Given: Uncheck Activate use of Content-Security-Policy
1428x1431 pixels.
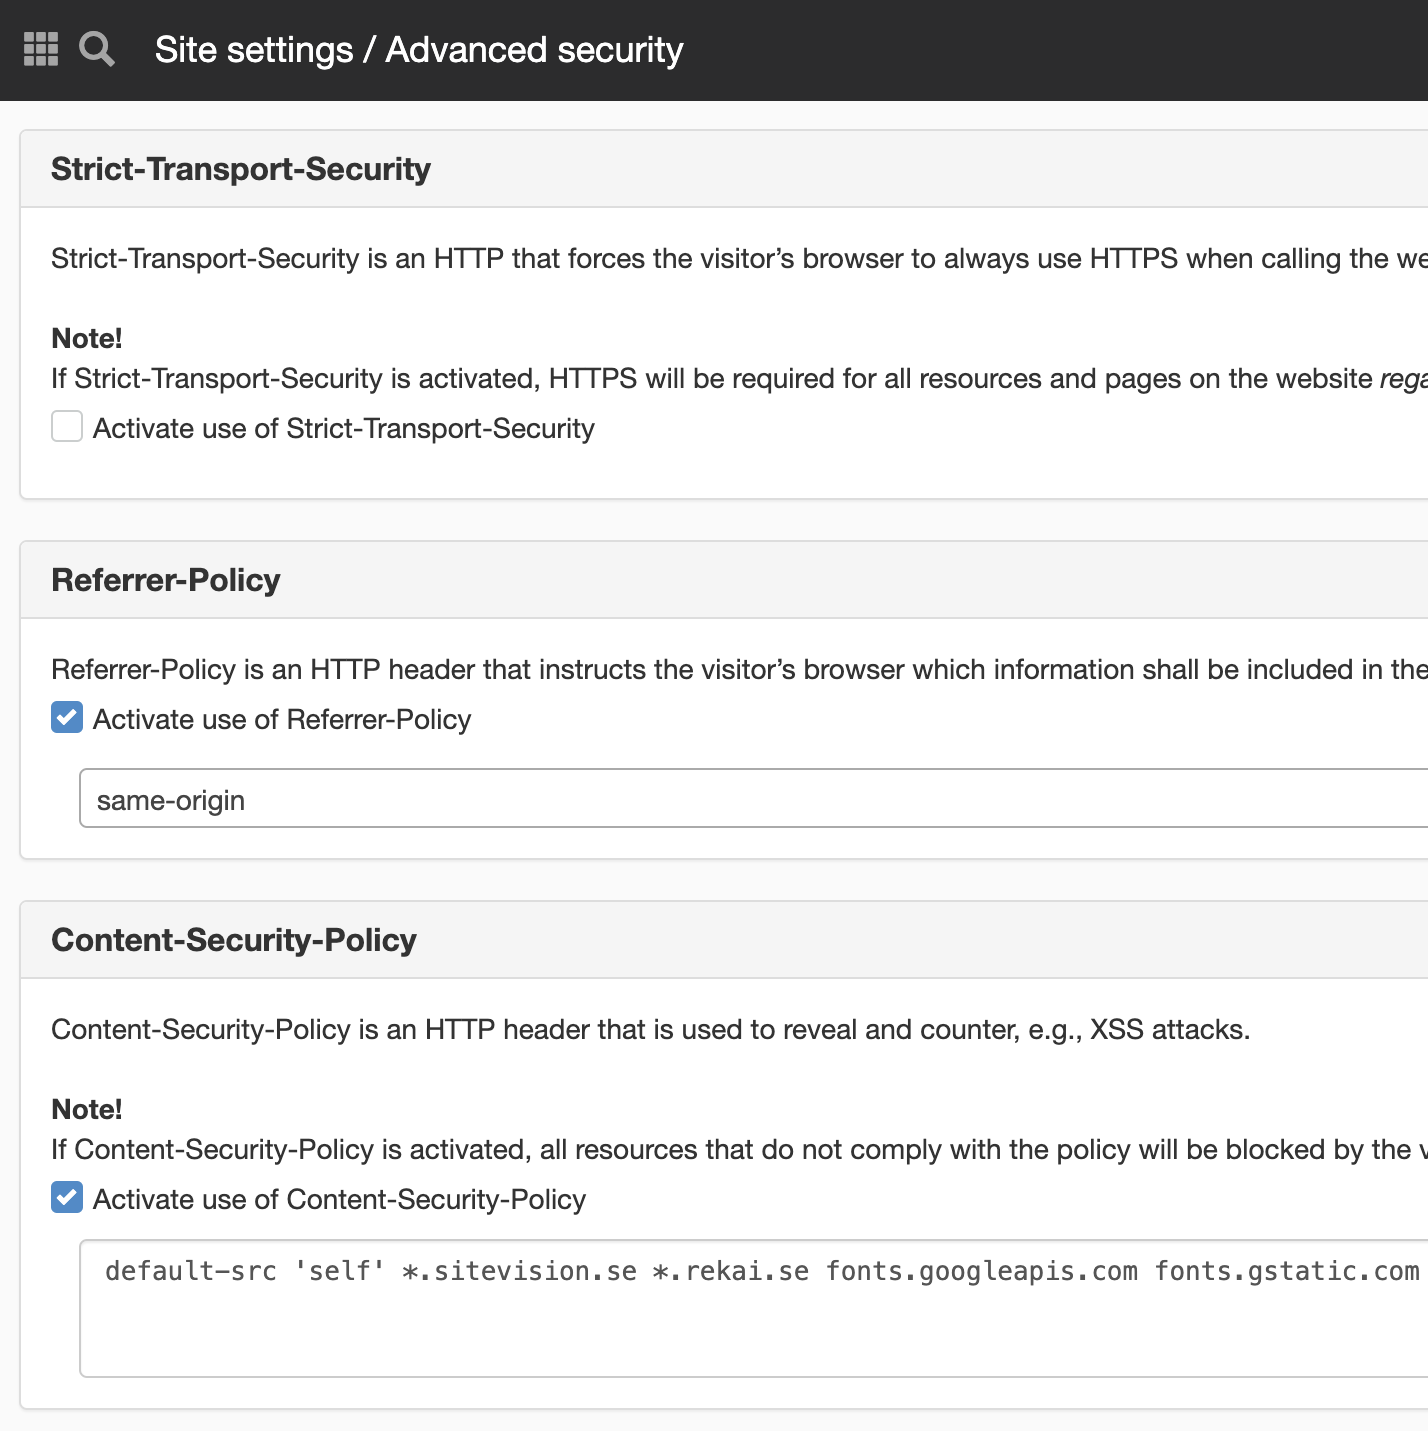Looking at the screenshot, I should pyautogui.click(x=66, y=1197).
